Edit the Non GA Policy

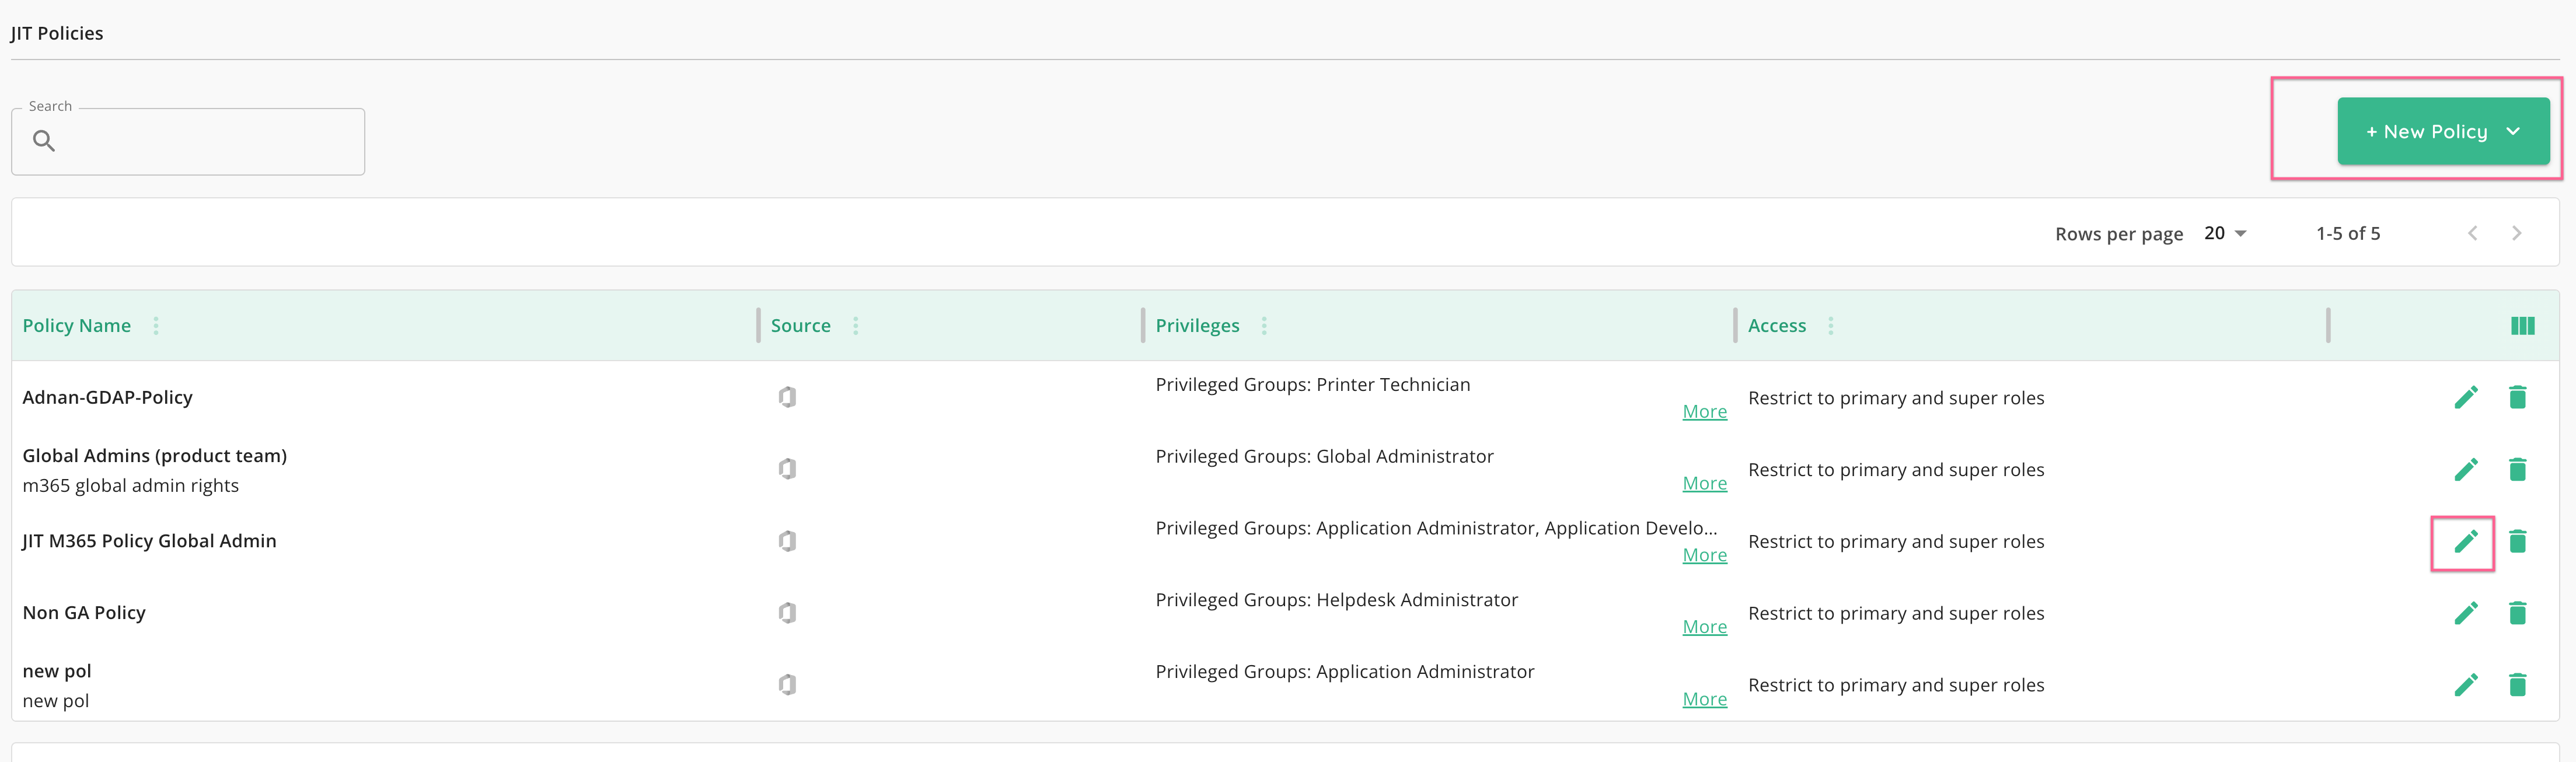[2466, 613]
